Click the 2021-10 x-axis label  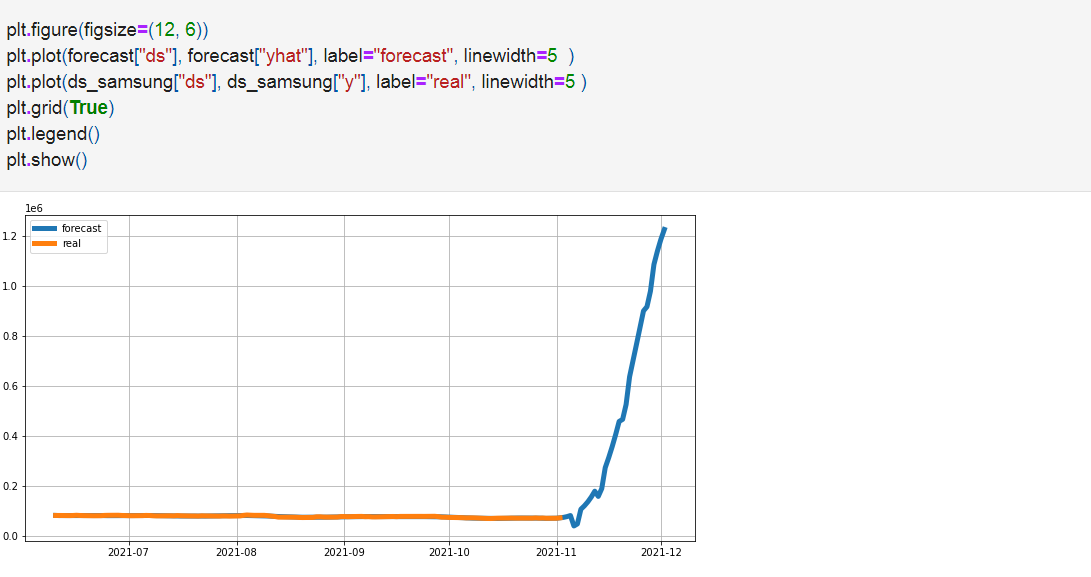449,553
